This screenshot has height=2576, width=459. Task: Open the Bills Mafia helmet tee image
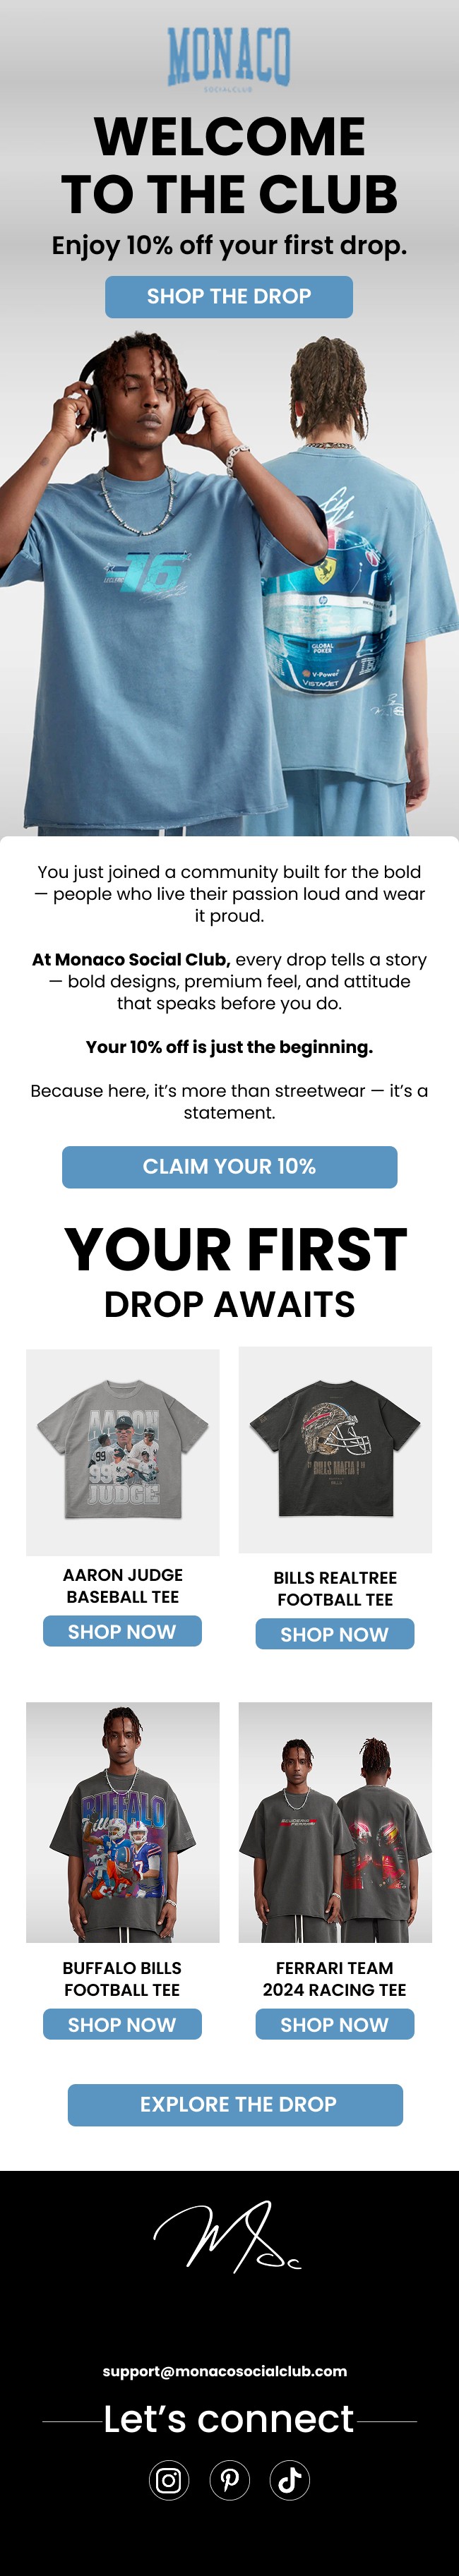tap(335, 1449)
